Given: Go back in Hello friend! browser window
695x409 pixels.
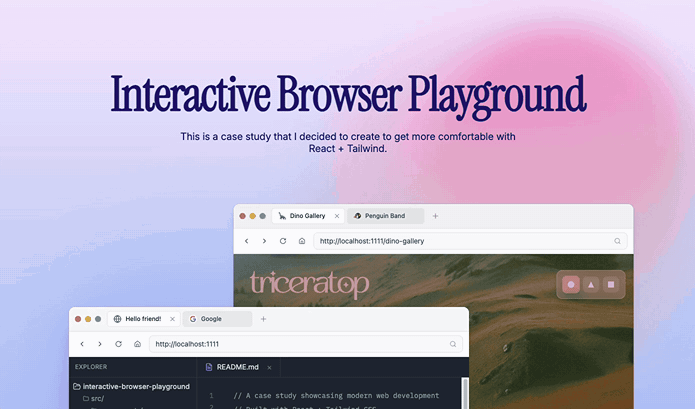Looking at the screenshot, I should 82,344.
